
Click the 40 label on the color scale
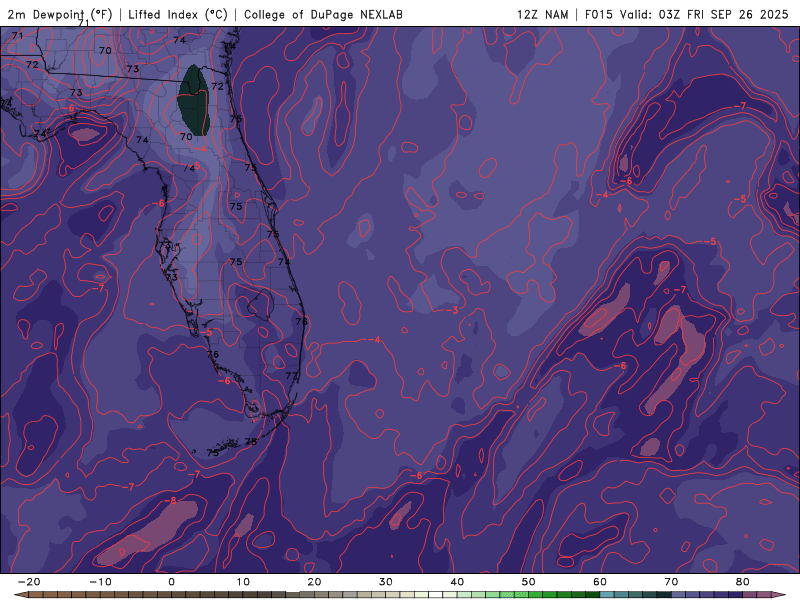pos(457,582)
